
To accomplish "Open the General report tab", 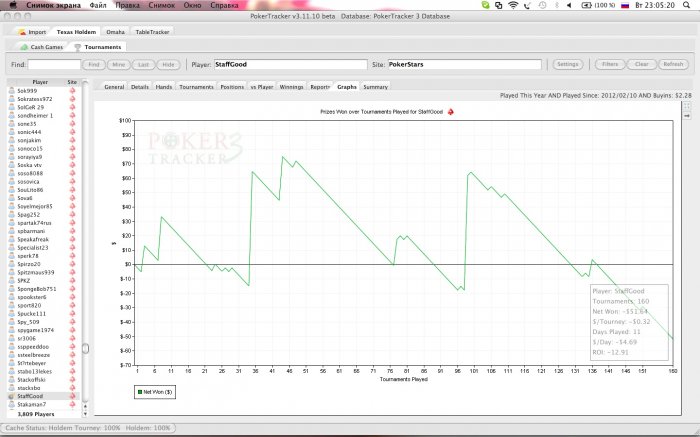I will pyautogui.click(x=114, y=87).
